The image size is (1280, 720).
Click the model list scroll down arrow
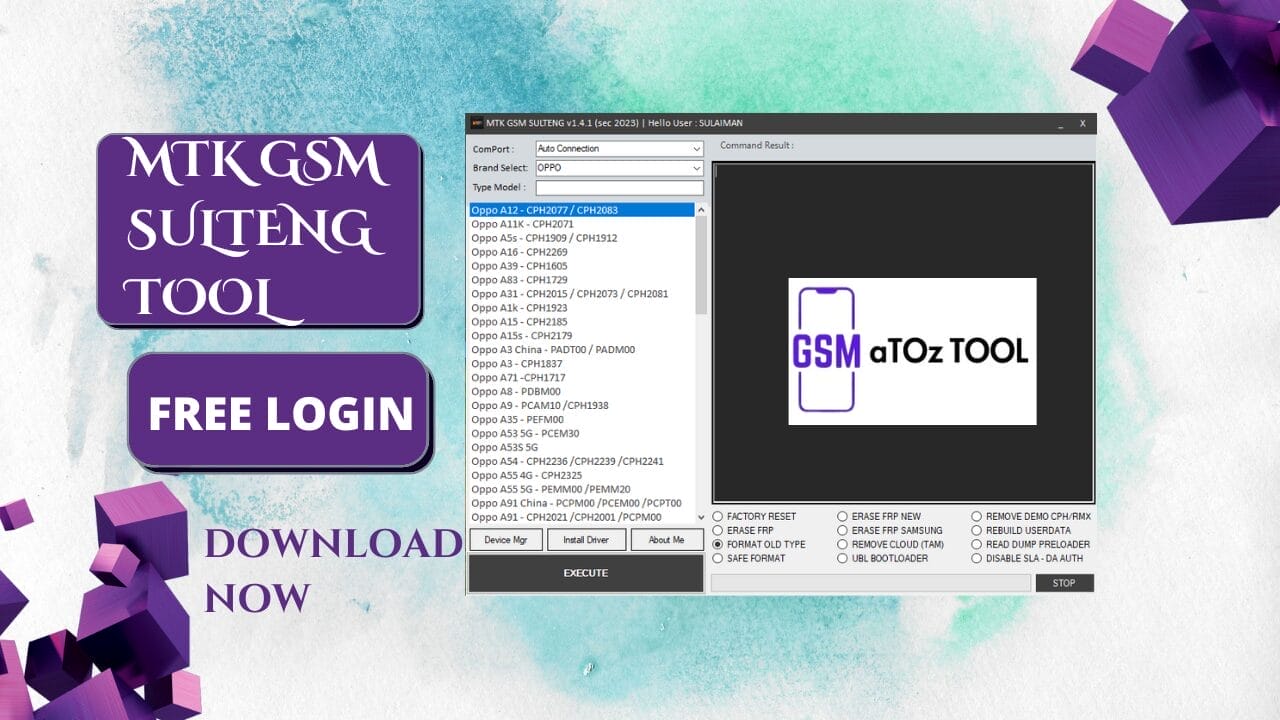click(700, 517)
